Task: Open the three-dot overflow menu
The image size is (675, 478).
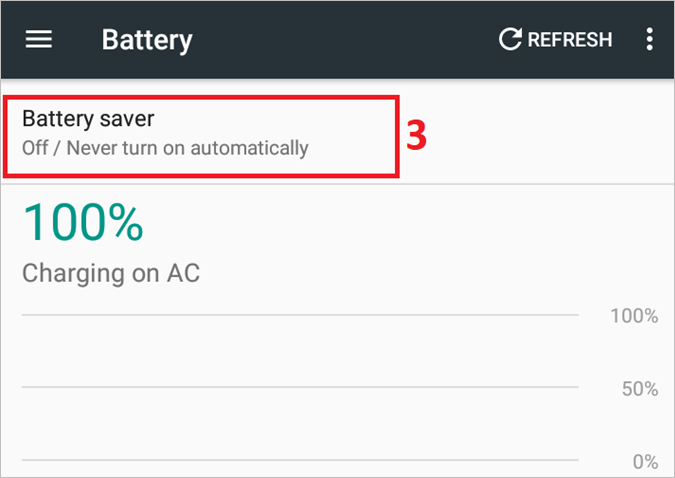Action: pyautogui.click(x=650, y=40)
